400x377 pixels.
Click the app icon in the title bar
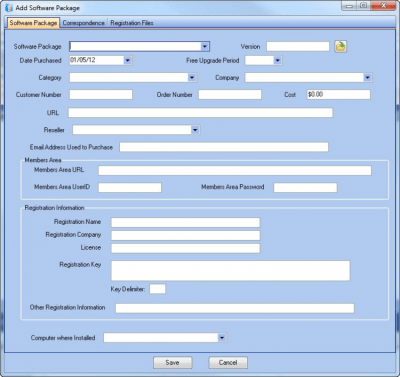pos(9,8)
